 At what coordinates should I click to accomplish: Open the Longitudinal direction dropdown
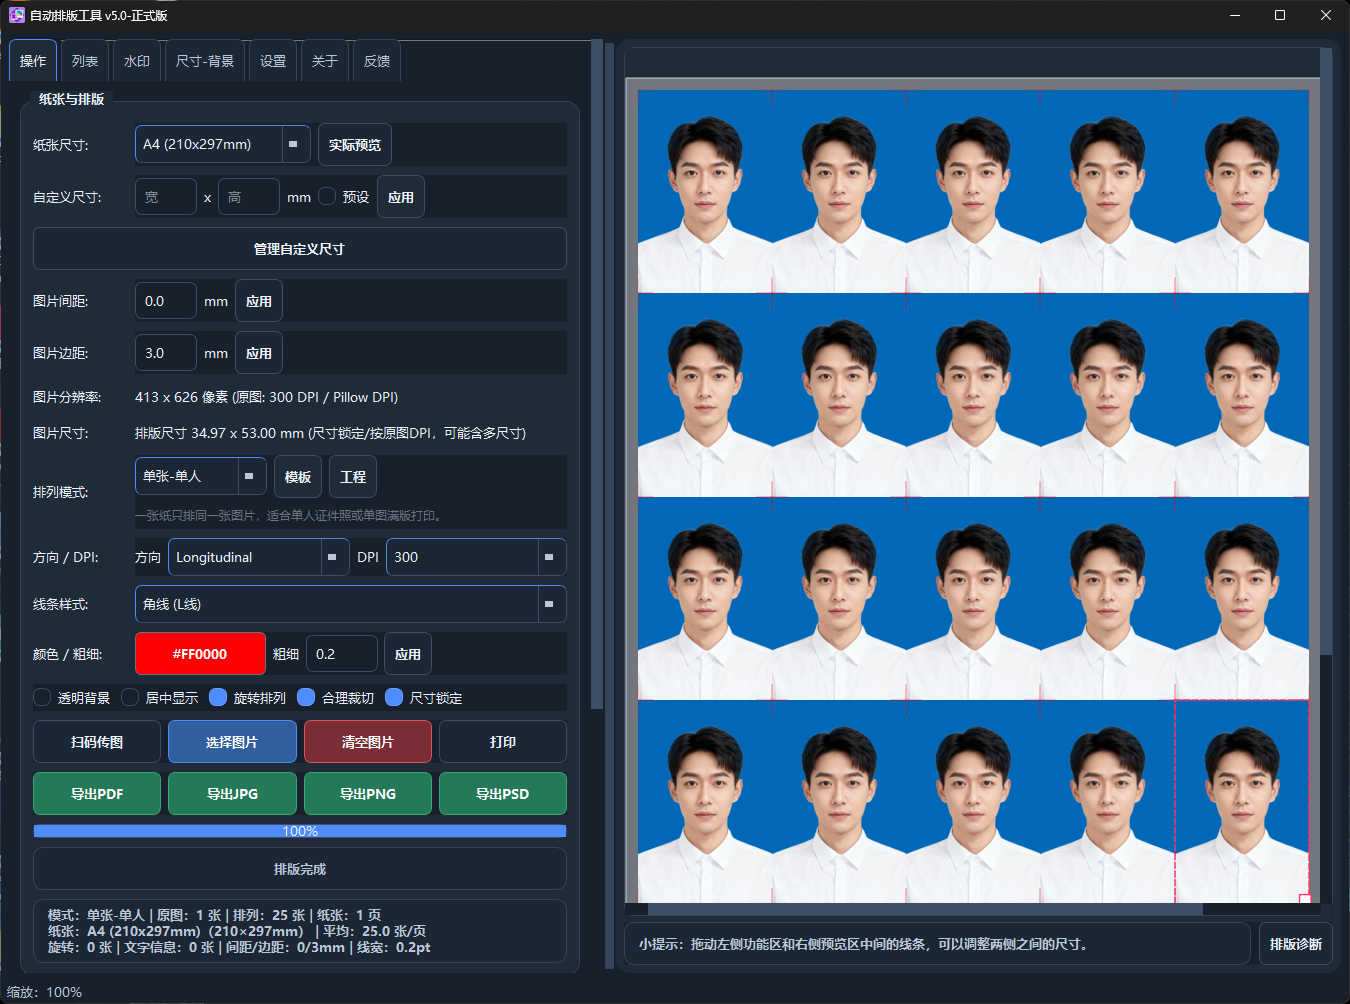click(x=258, y=557)
